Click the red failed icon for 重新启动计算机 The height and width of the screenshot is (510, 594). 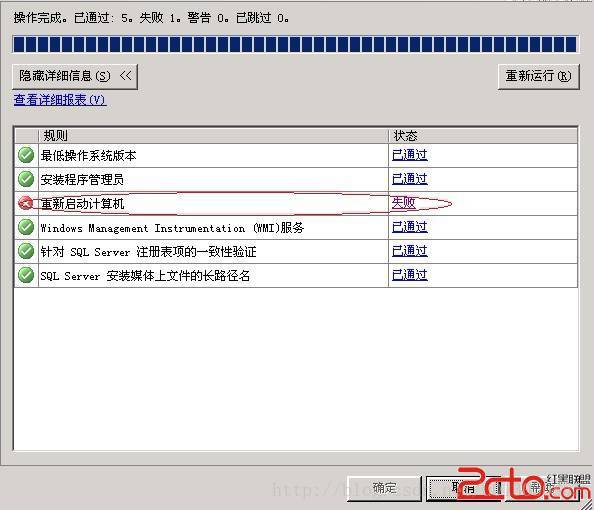click(x=26, y=203)
